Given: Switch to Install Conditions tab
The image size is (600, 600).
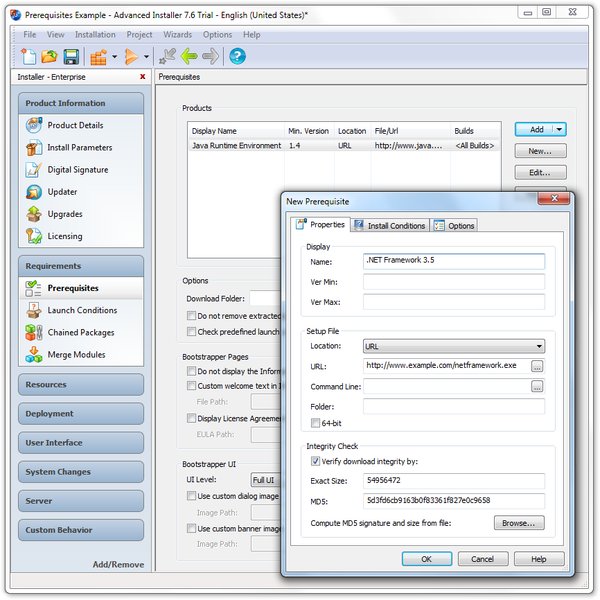Looking at the screenshot, I should pyautogui.click(x=390, y=225).
